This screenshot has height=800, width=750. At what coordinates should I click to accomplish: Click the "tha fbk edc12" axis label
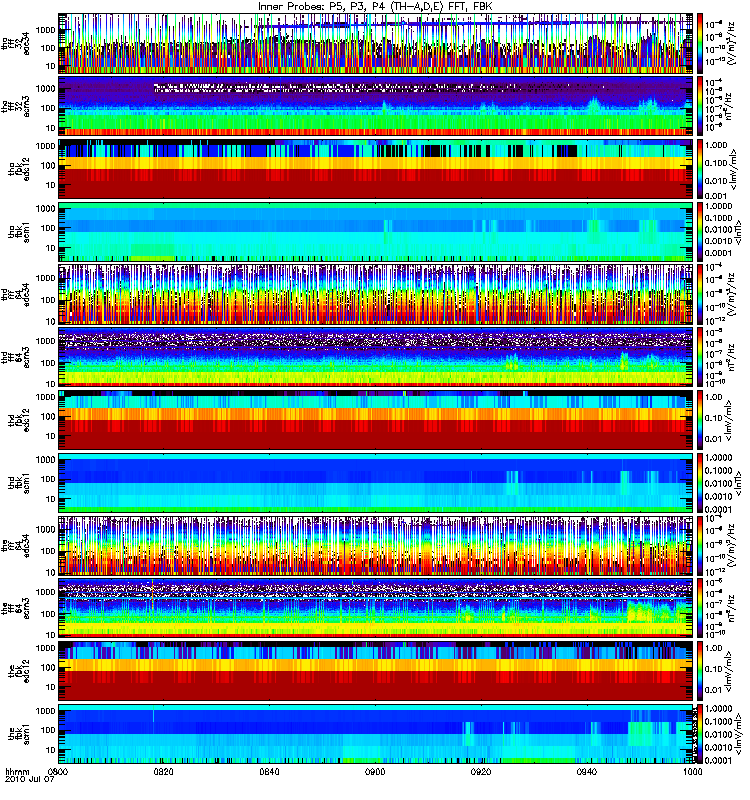coord(19,169)
